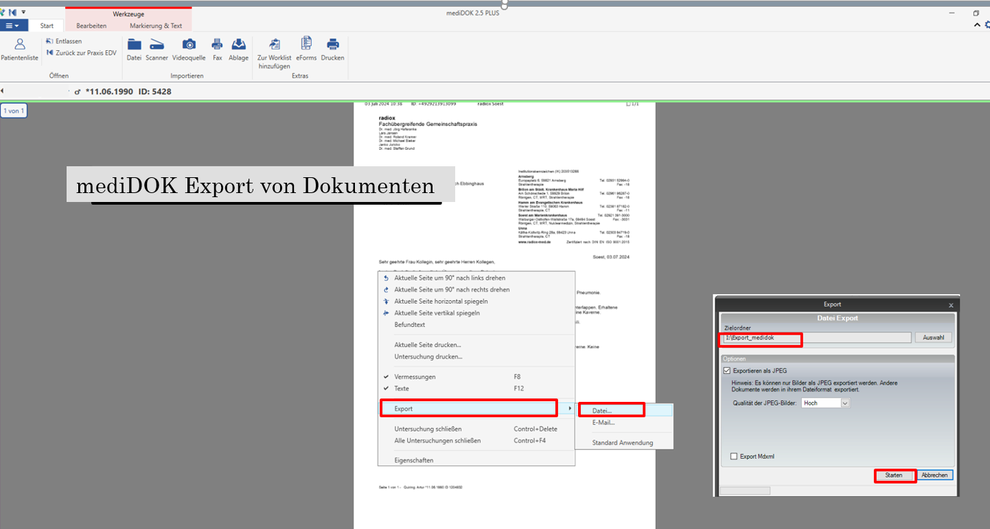Toggle Vermessungen checked menu item
Image resolution: width=990 pixels, height=529 pixels.
click(x=476, y=377)
